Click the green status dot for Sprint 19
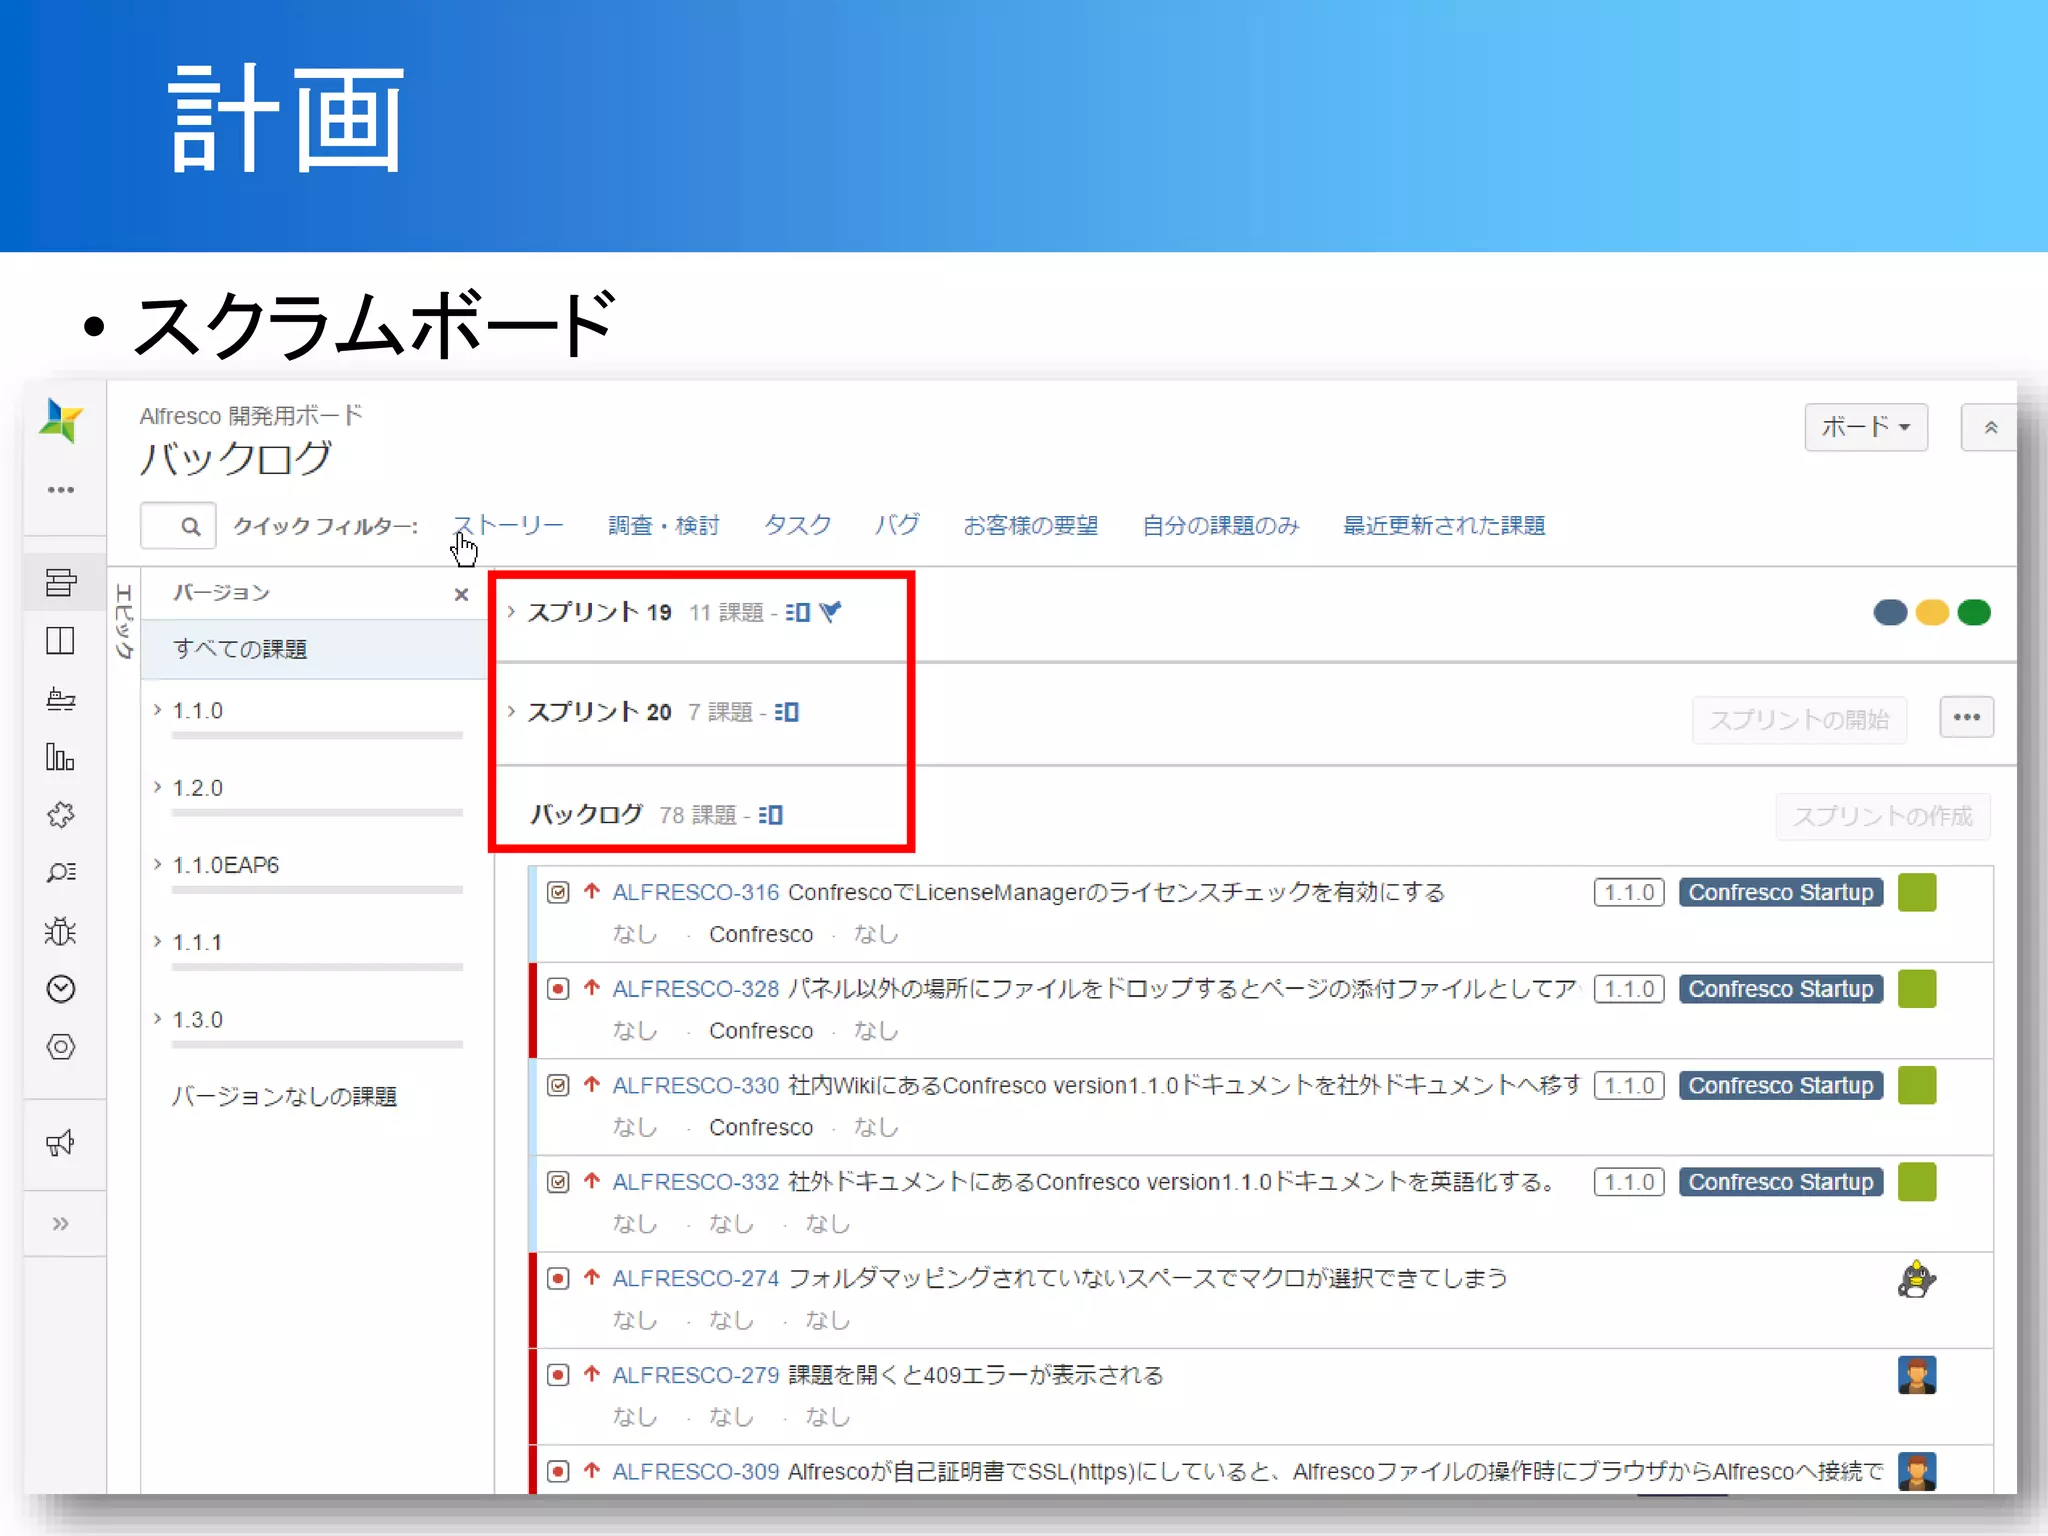 pyautogui.click(x=1974, y=612)
